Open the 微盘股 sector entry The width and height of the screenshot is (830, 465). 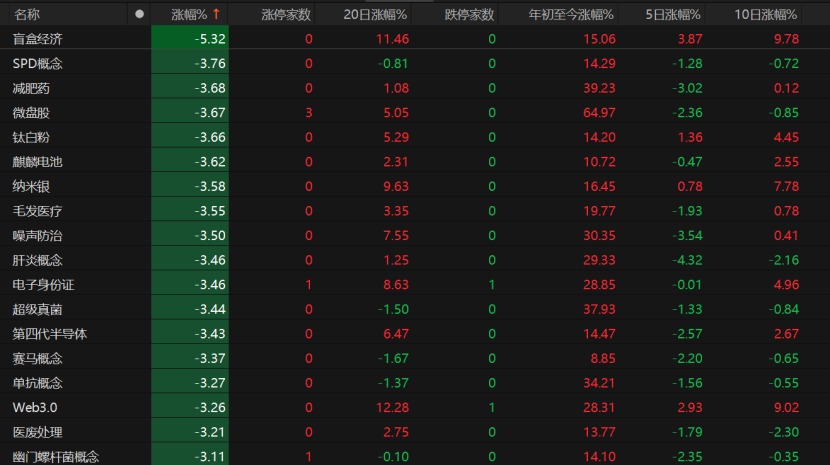click(30, 112)
